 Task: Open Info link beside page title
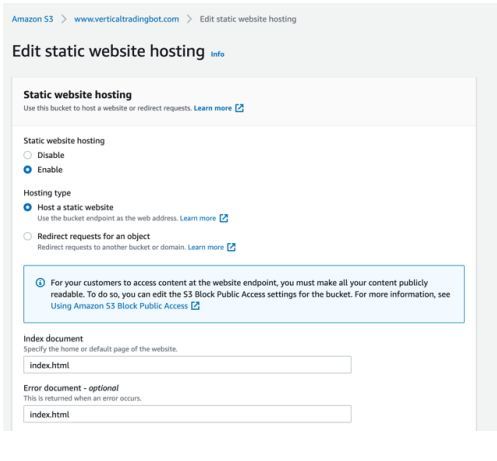point(217,54)
